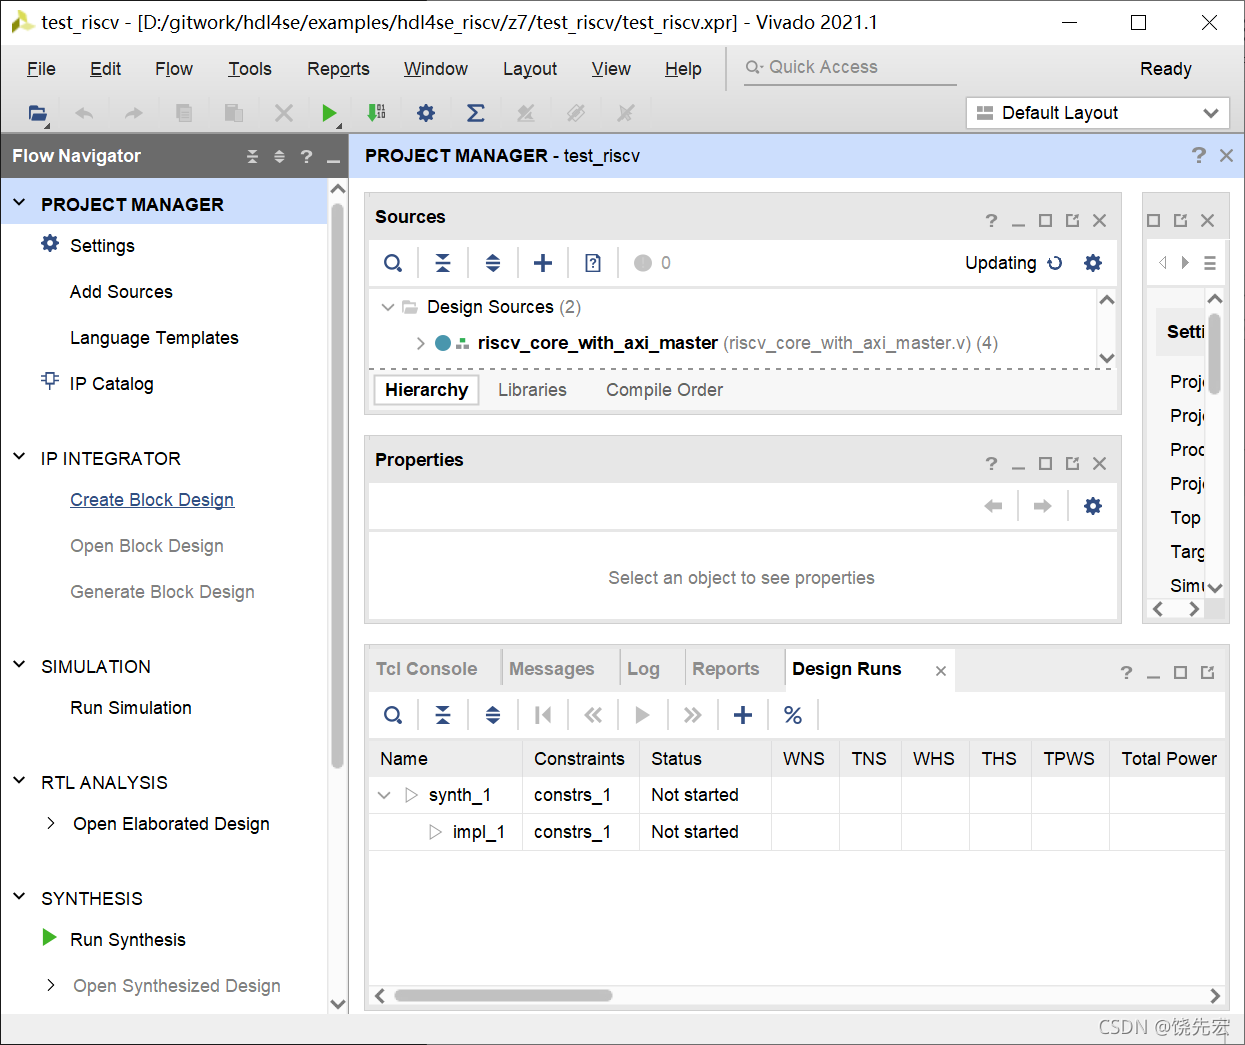
Task: Collapse the IP INTEGRATOR section
Action: pyautogui.click(x=19, y=457)
